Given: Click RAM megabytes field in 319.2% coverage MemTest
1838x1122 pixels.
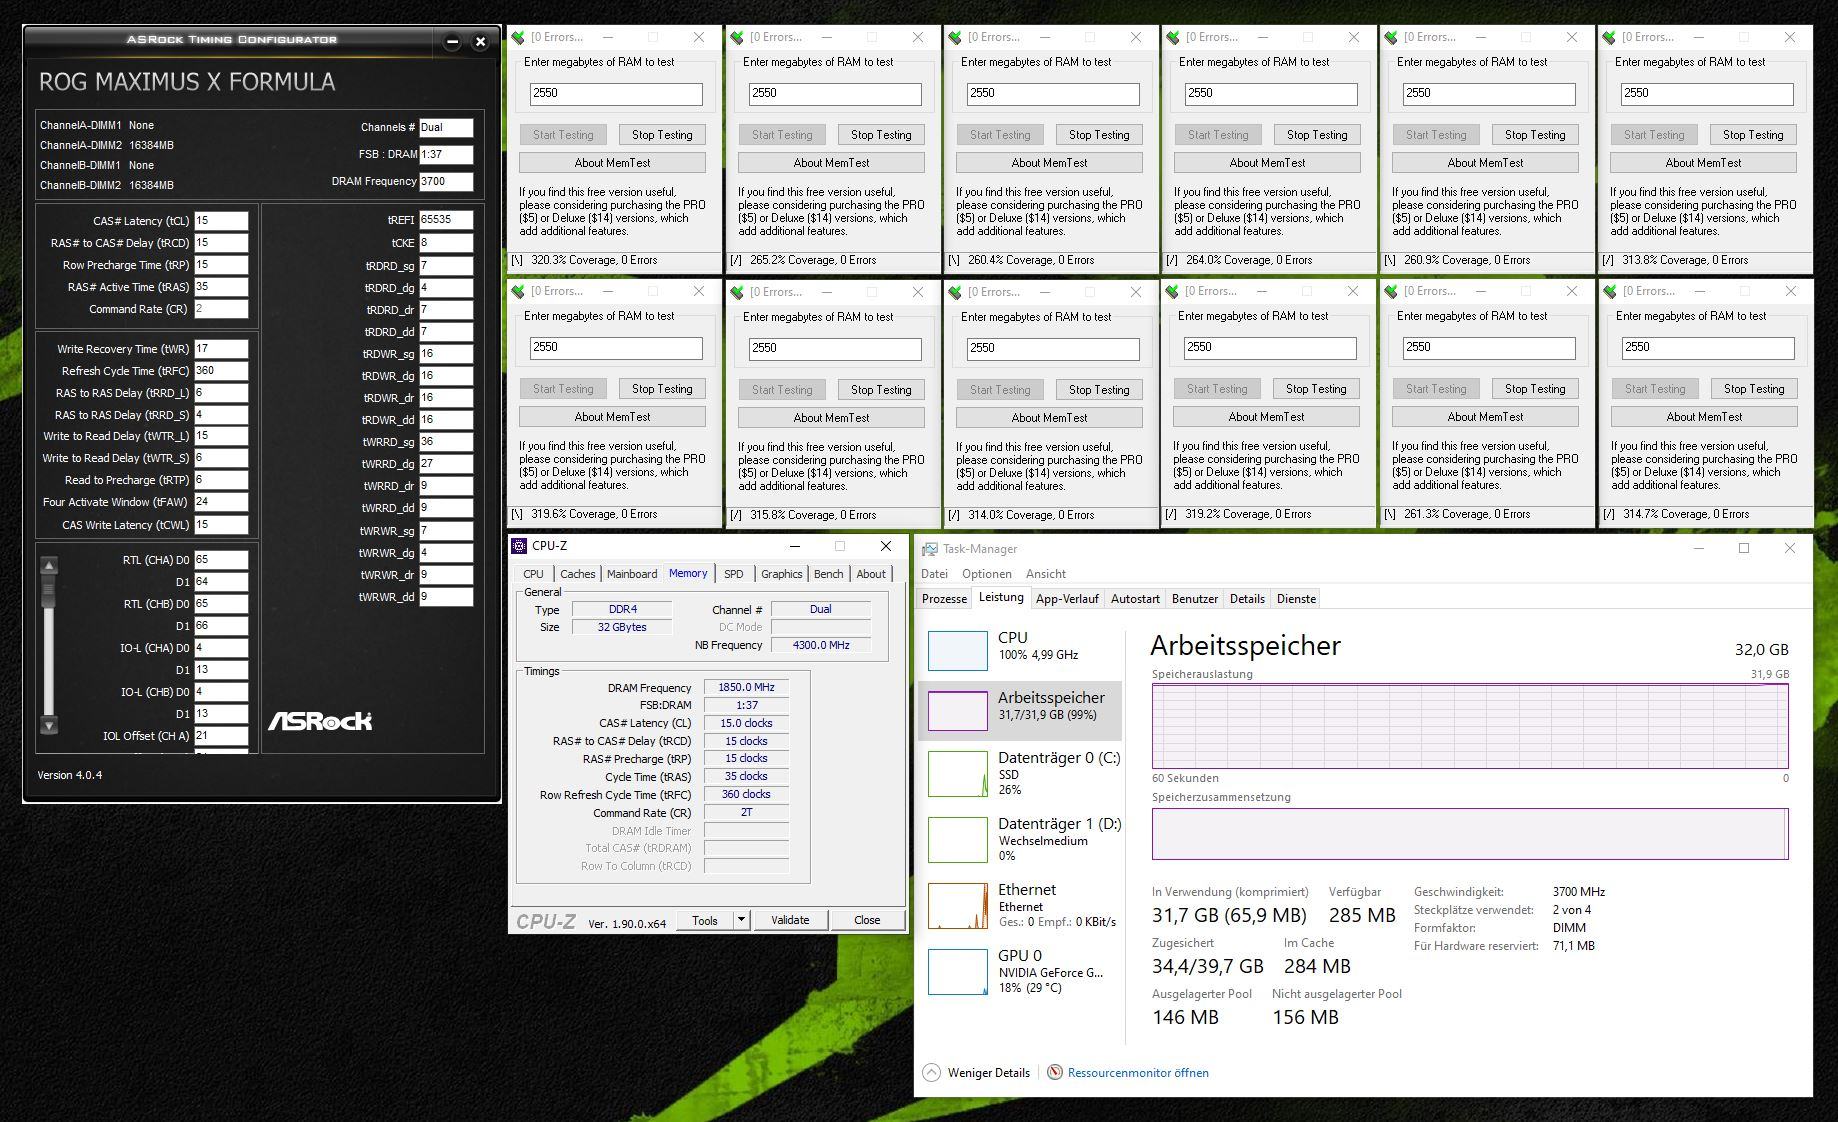Looking at the screenshot, I should point(1269,348).
